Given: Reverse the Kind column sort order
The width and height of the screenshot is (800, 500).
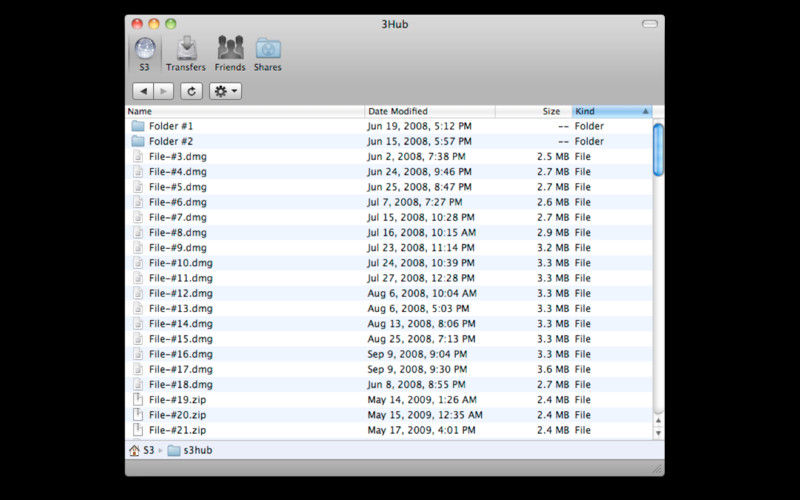Looking at the screenshot, I should coord(612,111).
